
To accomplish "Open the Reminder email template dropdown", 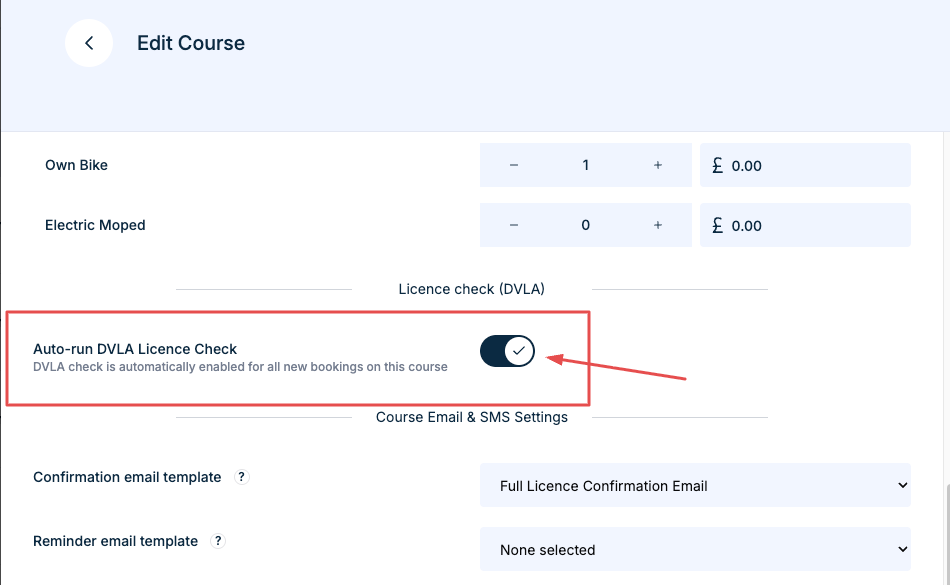I will pyautogui.click(x=695, y=549).
